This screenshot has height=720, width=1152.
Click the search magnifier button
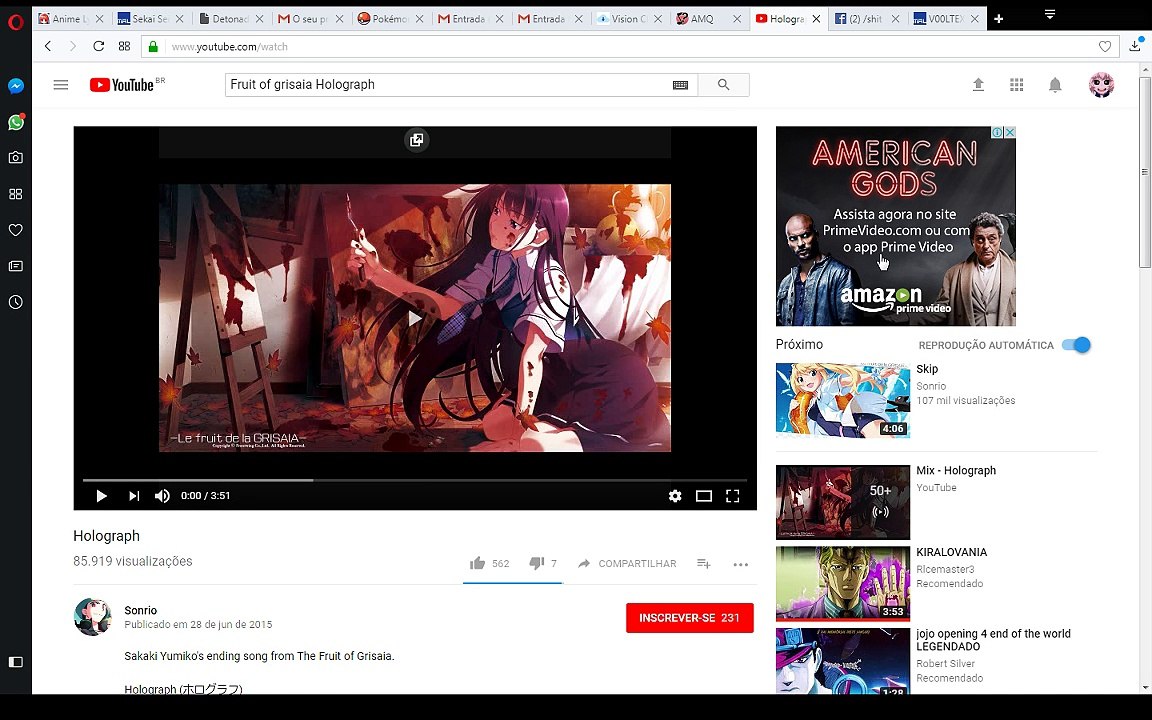(x=724, y=84)
